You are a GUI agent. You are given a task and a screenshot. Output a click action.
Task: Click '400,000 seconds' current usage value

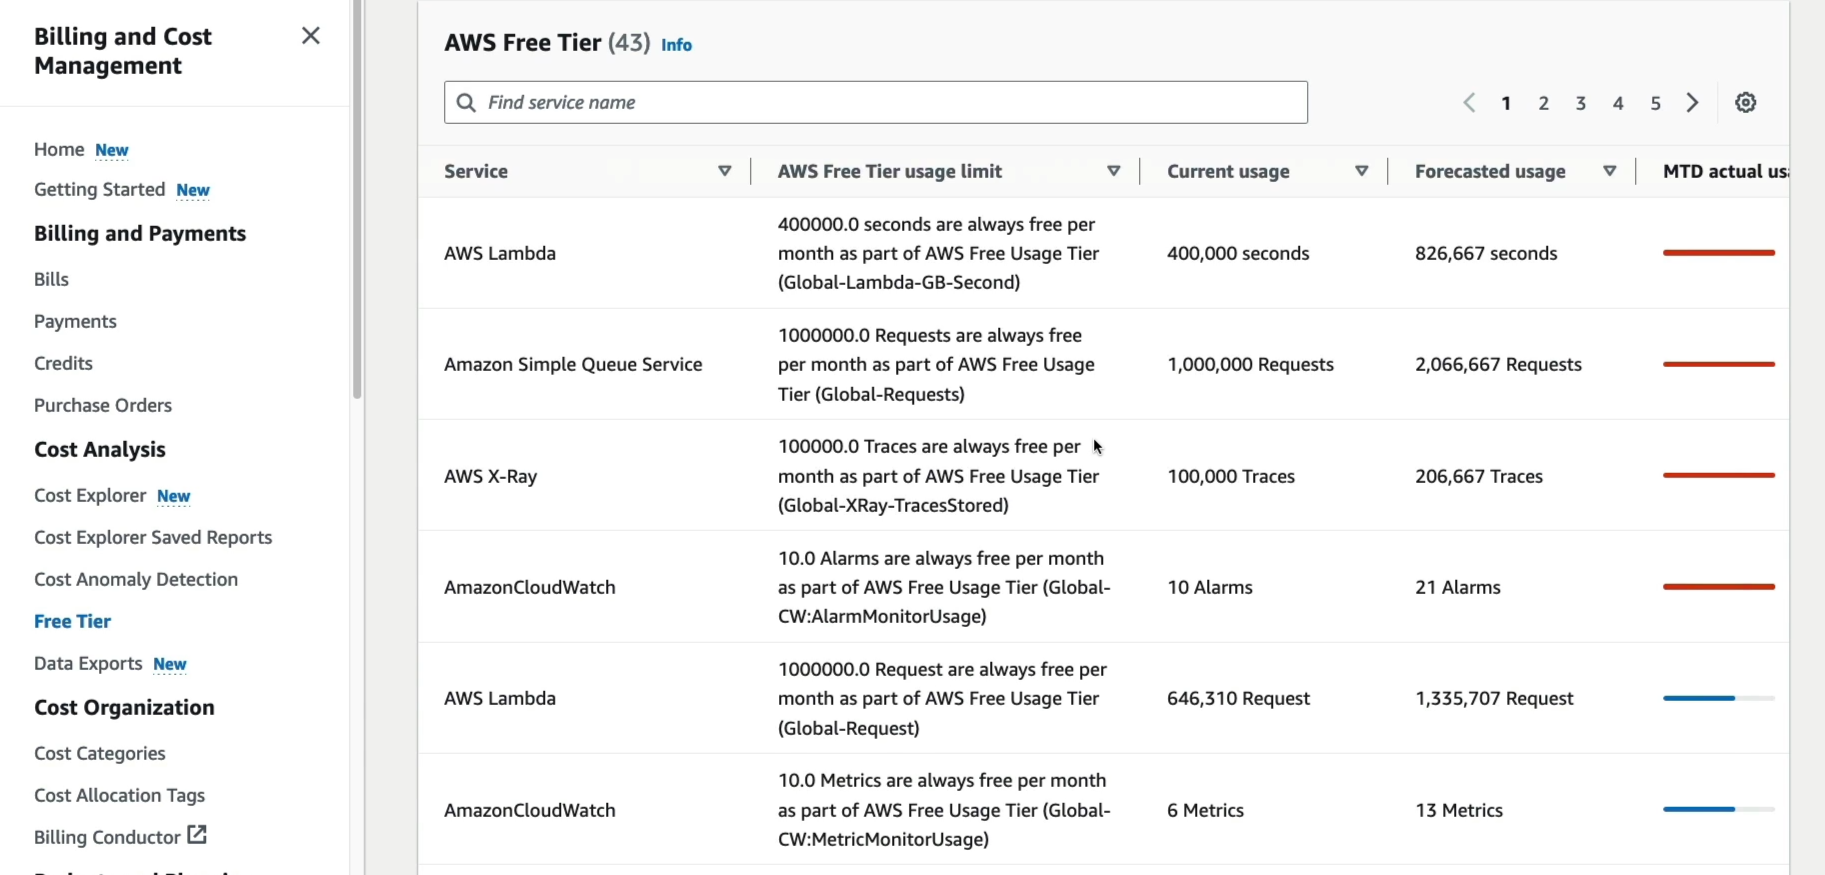click(1238, 253)
